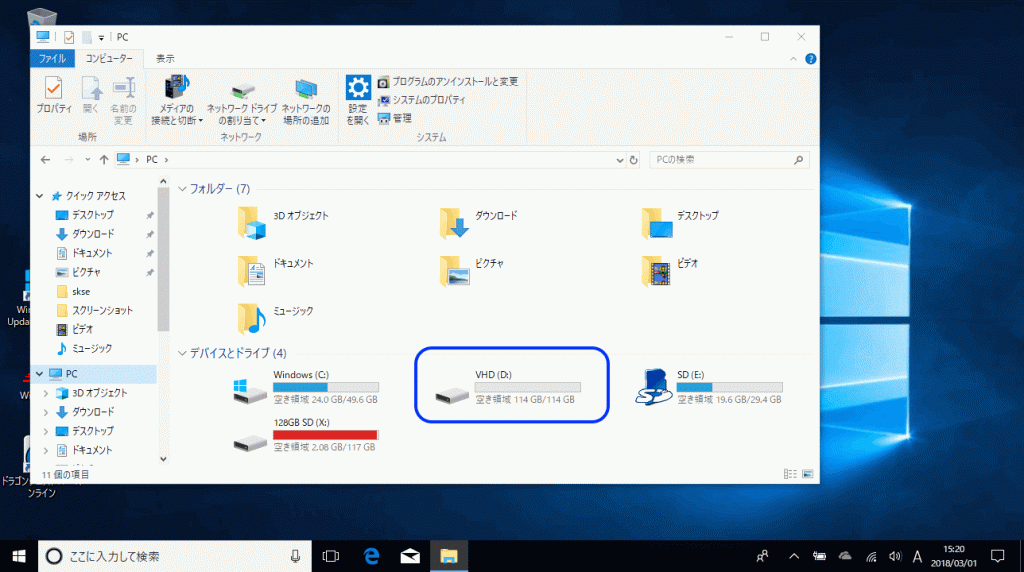This screenshot has width=1024, height=572.
Task: Collapse the PC node in tree
Action: (x=40, y=374)
